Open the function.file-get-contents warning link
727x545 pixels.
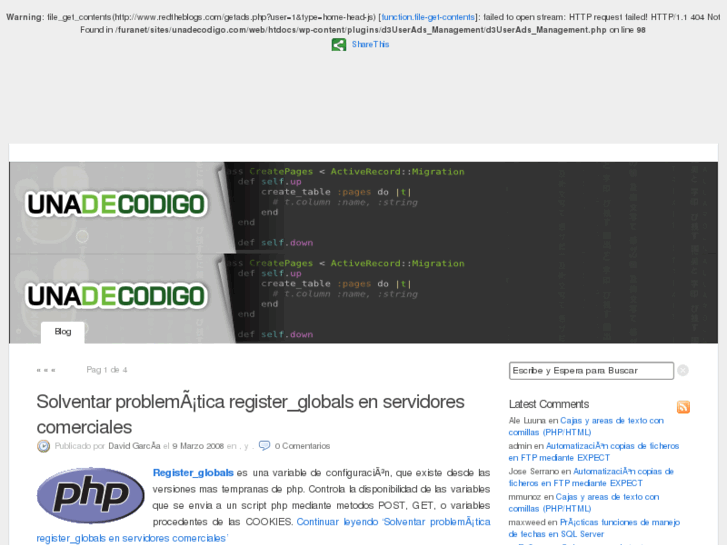428,17
